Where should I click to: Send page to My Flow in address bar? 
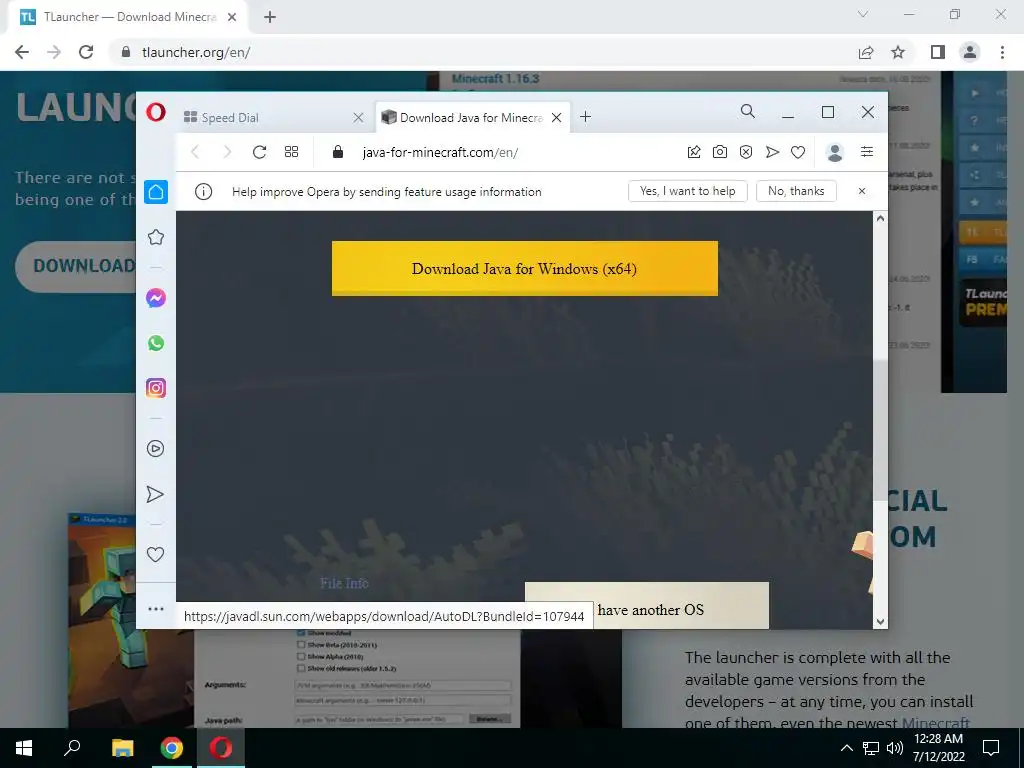[x=772, y=152]
